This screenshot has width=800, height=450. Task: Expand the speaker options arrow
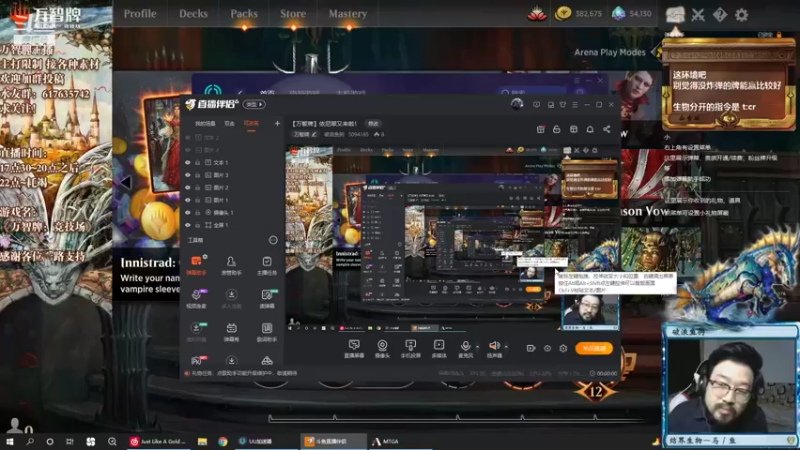[x=506, y=347]
